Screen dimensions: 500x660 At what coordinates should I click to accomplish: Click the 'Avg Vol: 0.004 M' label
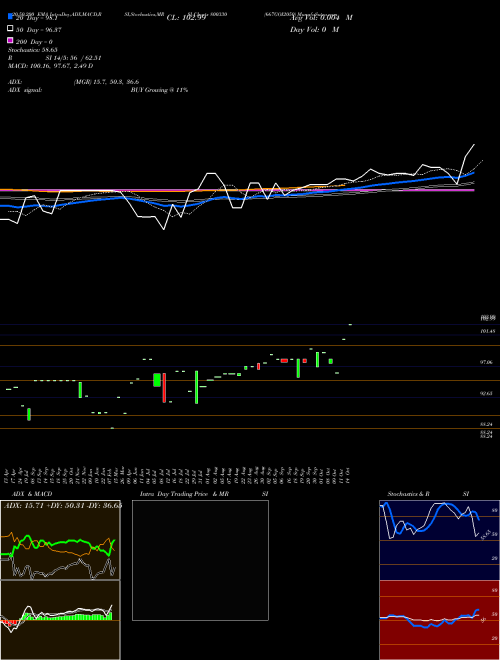321,18
